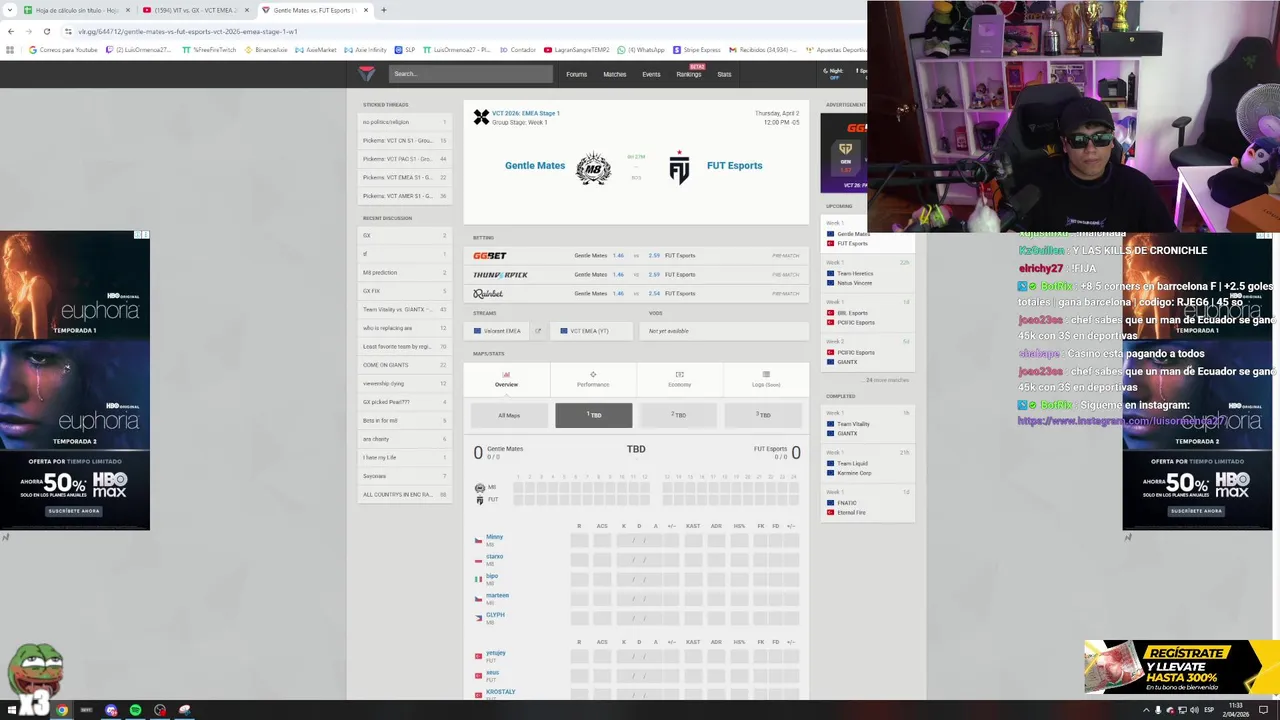Open the 'Sayonara' thread
This screenshot has height=720, width=1280.
[405, 476]
